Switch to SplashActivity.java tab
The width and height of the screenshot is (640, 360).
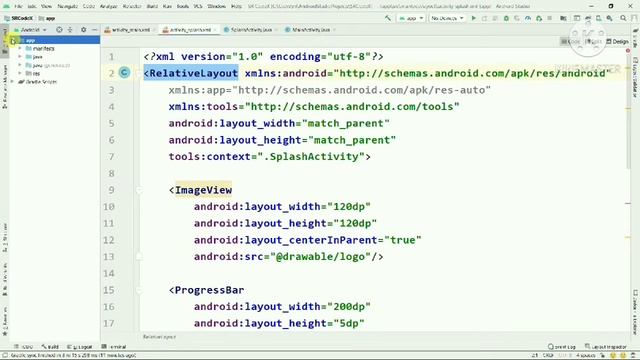click(x=251, y=30)
